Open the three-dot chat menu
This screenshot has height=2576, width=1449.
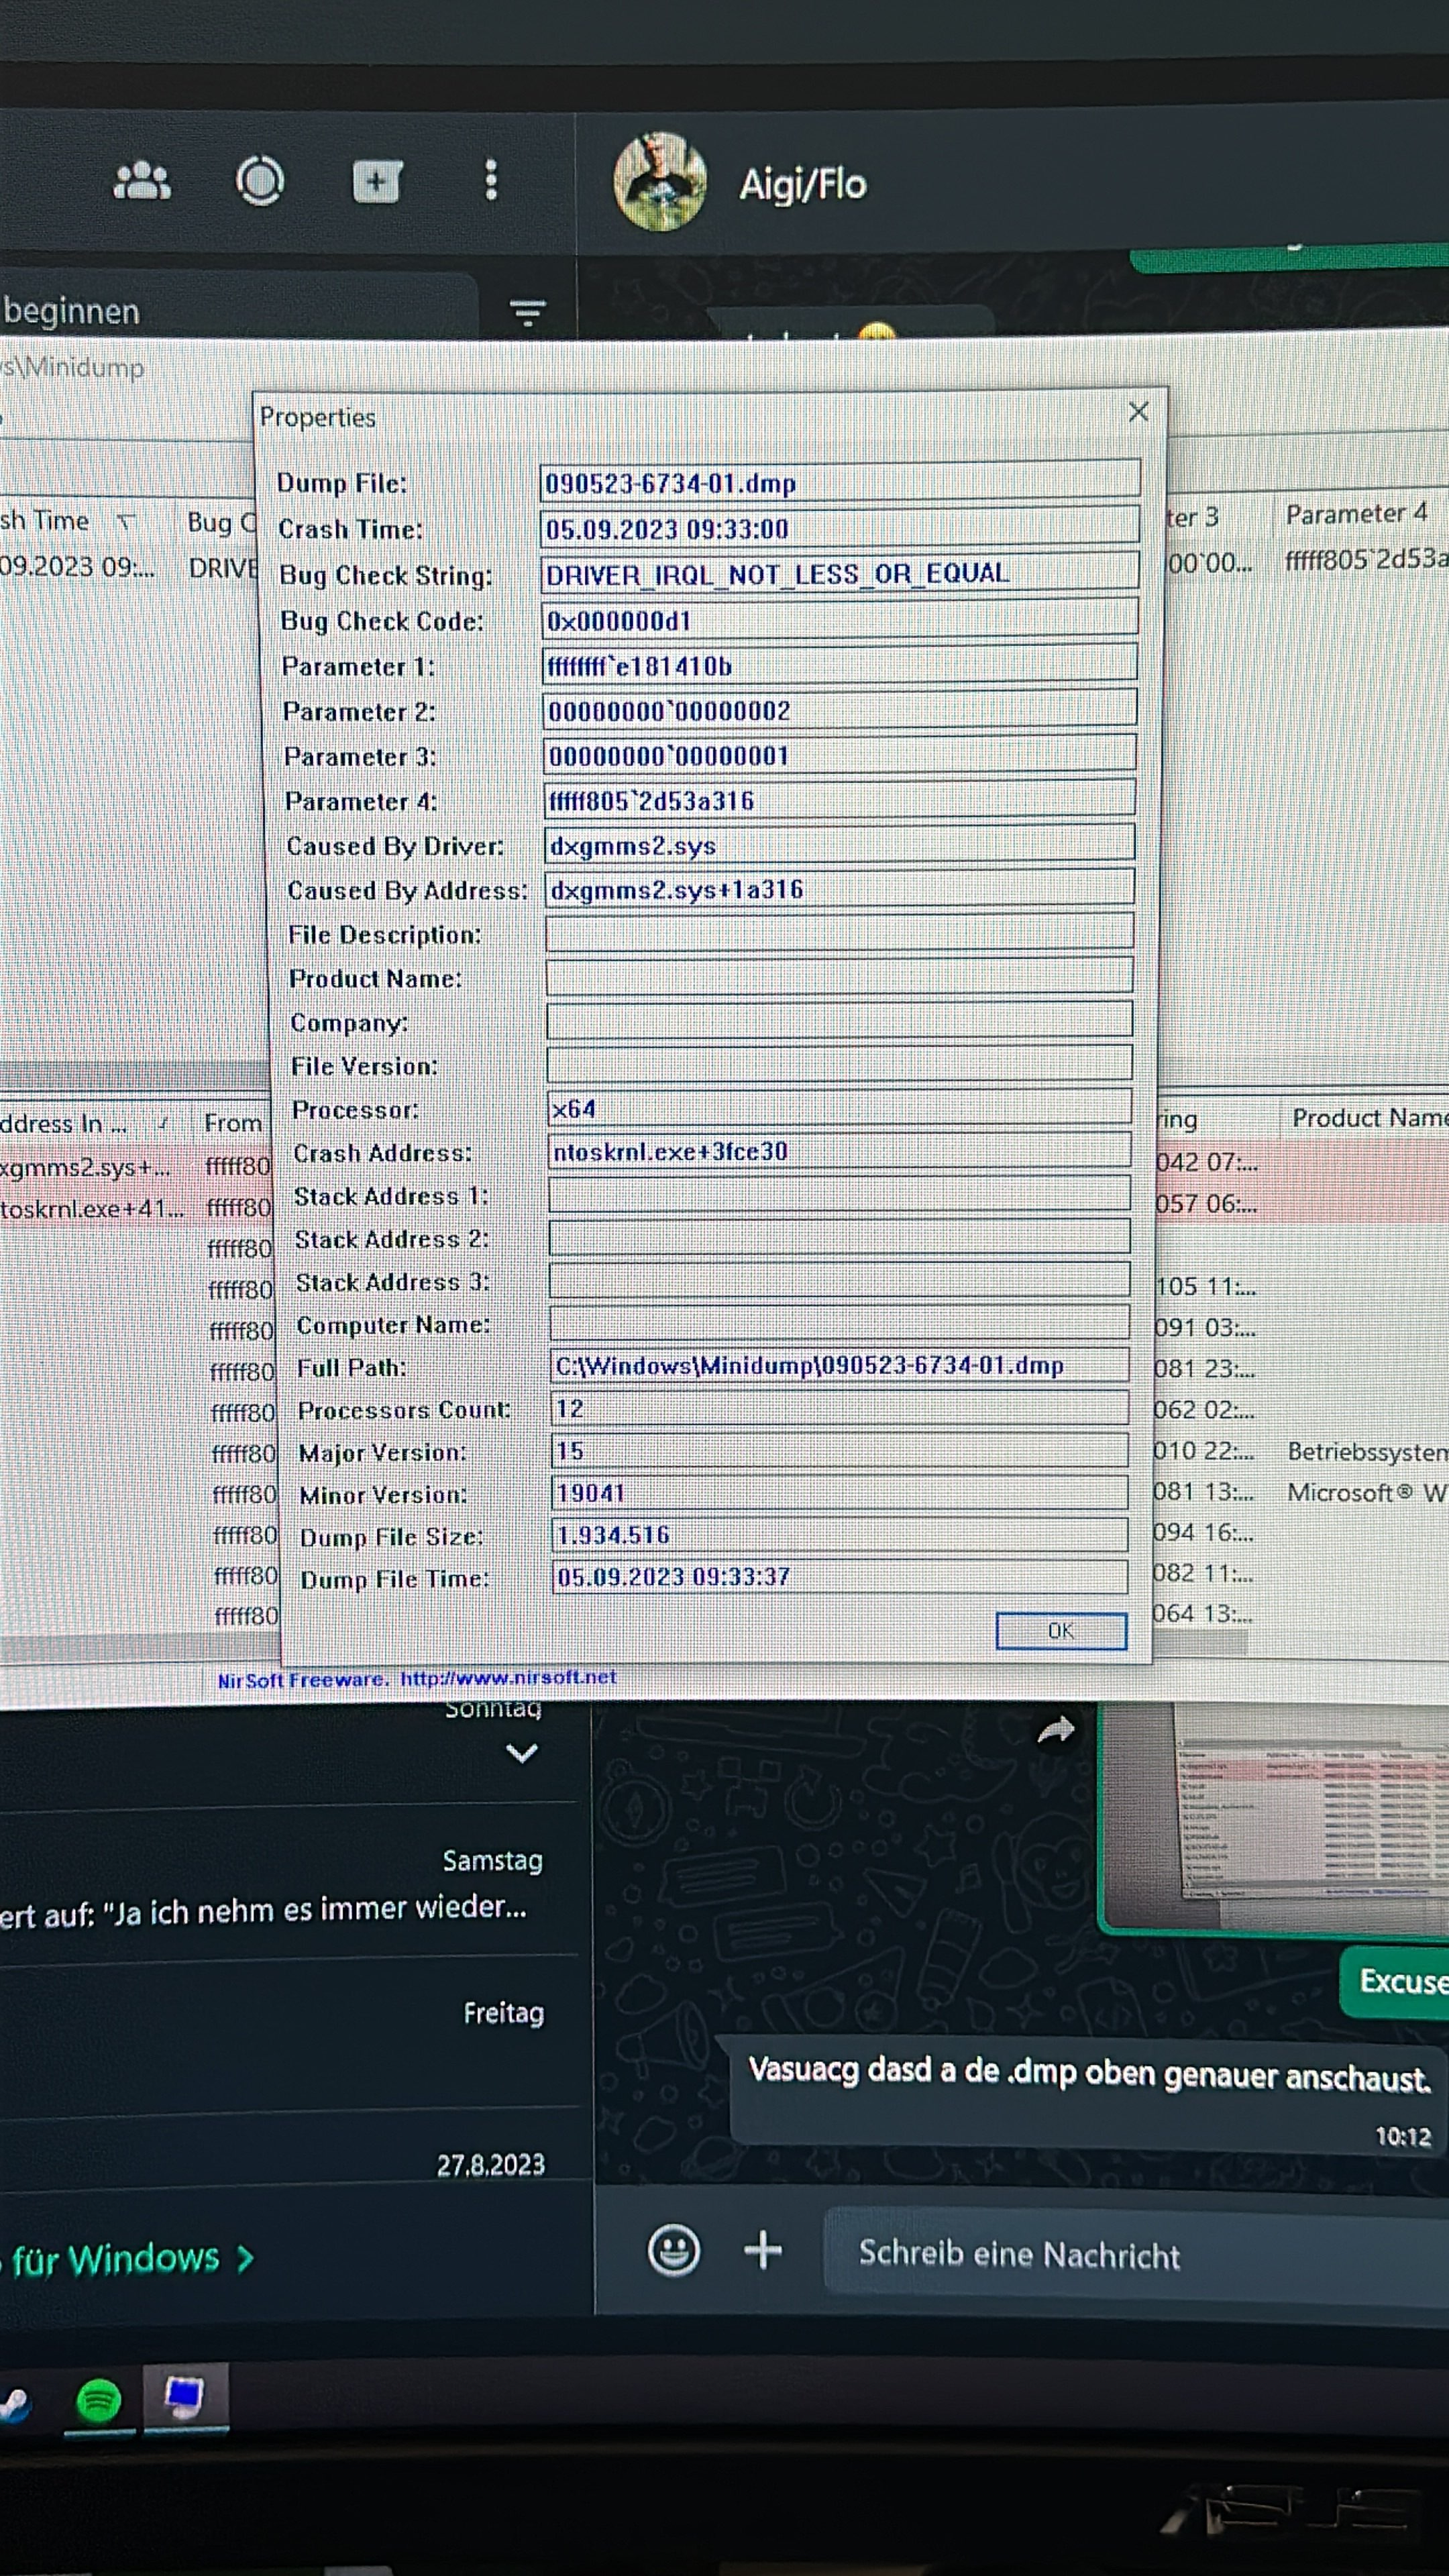point(491,181)
